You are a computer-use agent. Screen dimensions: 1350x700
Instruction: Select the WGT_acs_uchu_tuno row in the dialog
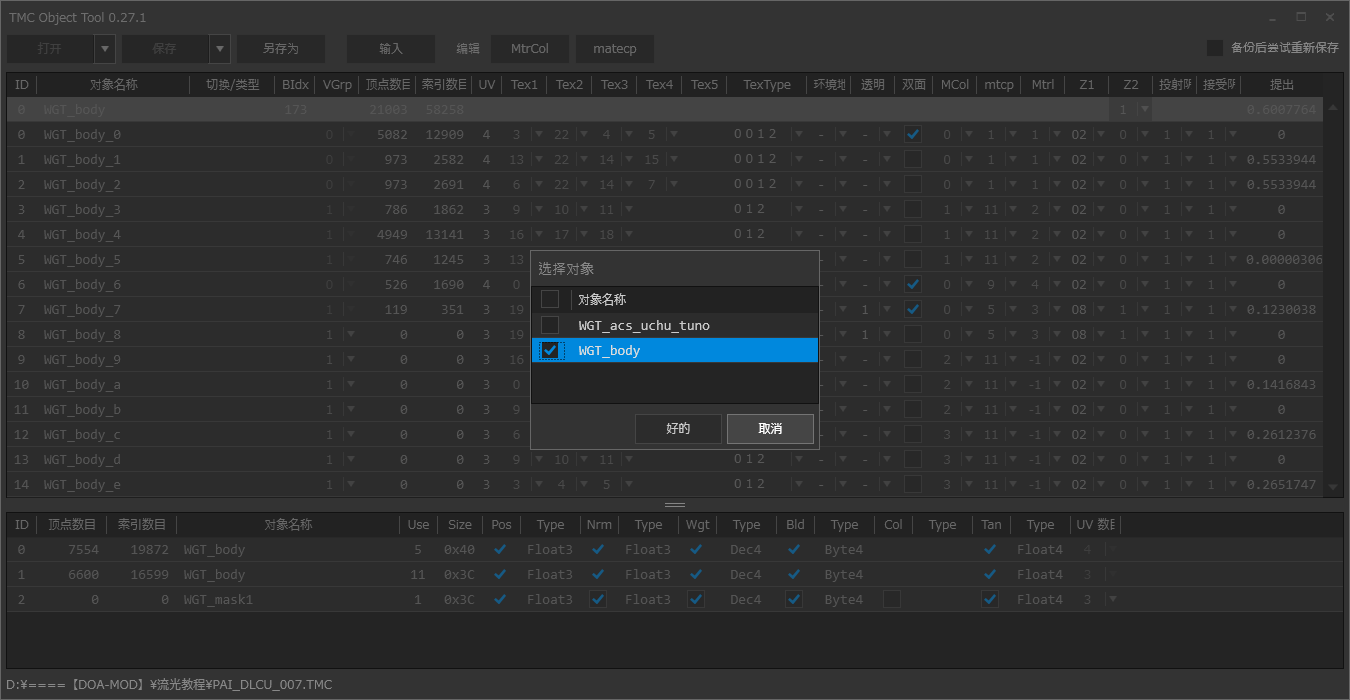tap(675, 325)
